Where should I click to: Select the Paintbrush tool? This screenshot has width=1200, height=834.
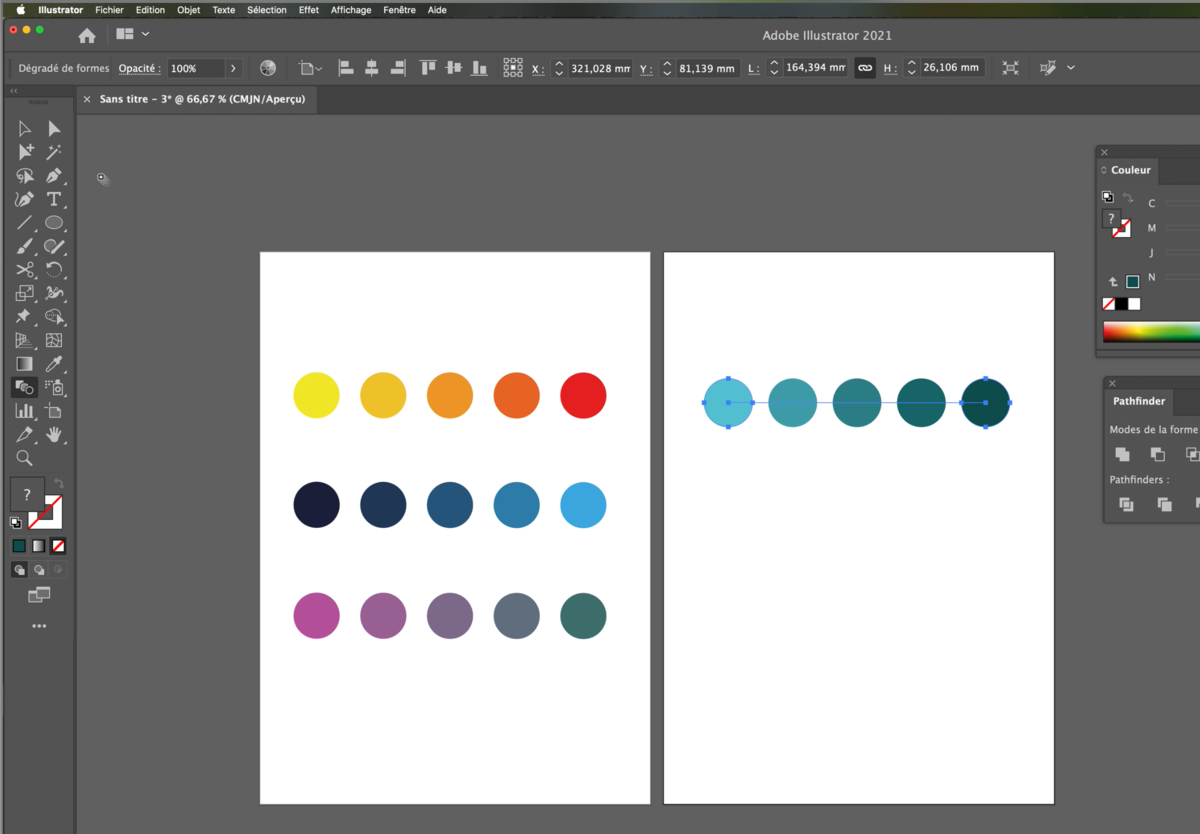click(25, 246)
